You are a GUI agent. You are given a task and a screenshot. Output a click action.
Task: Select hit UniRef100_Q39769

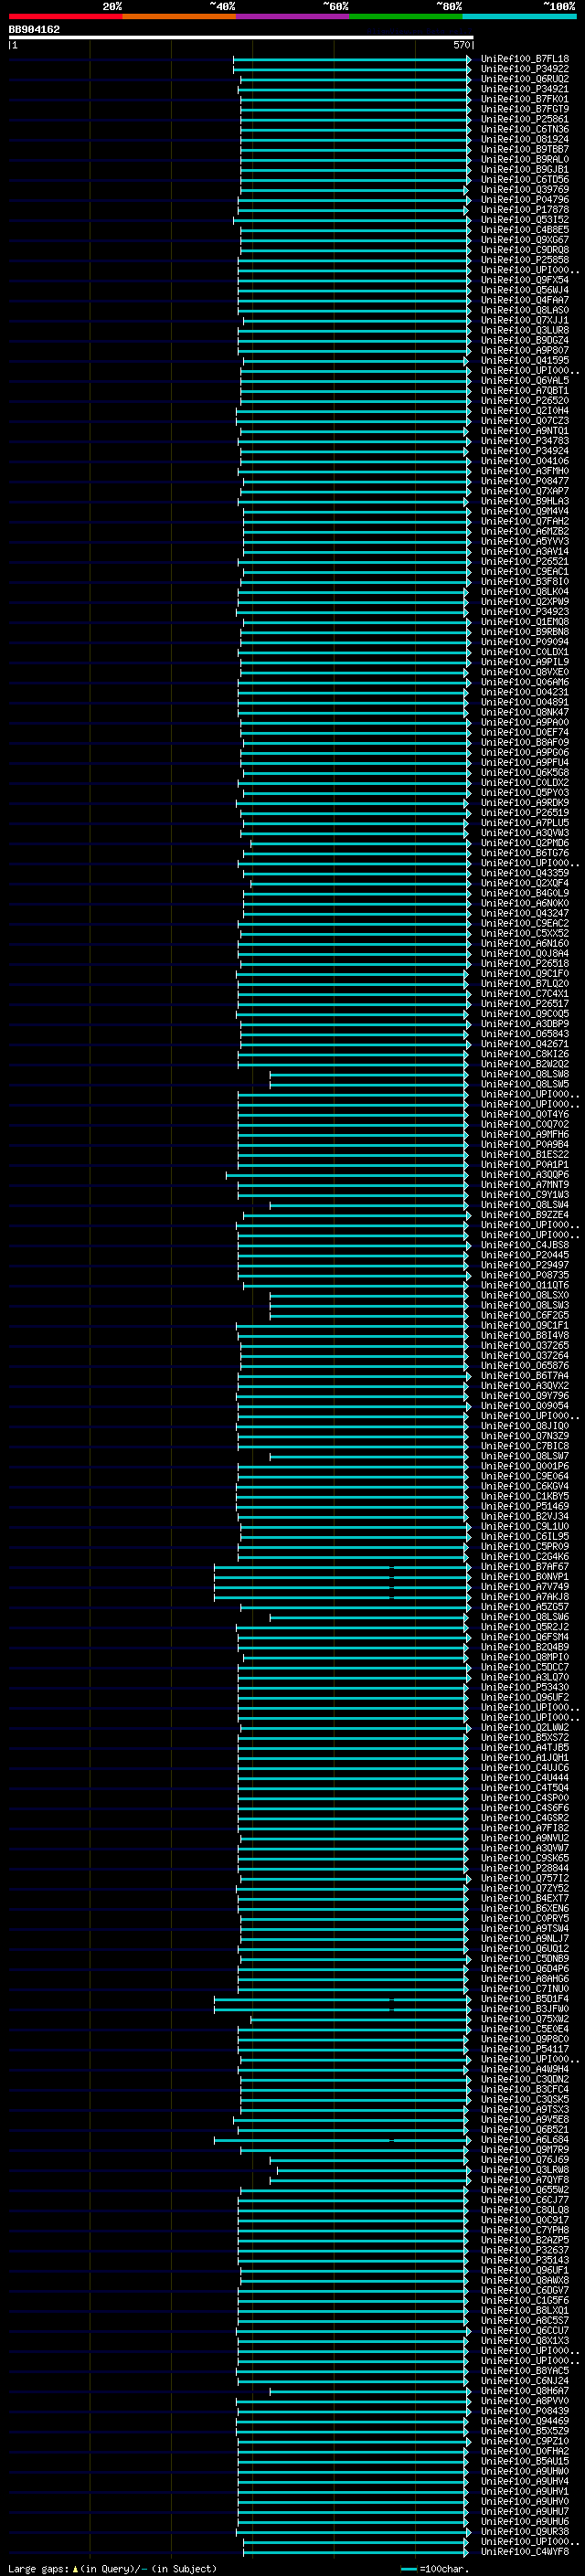pyautogui.click(x=525, y=190)
